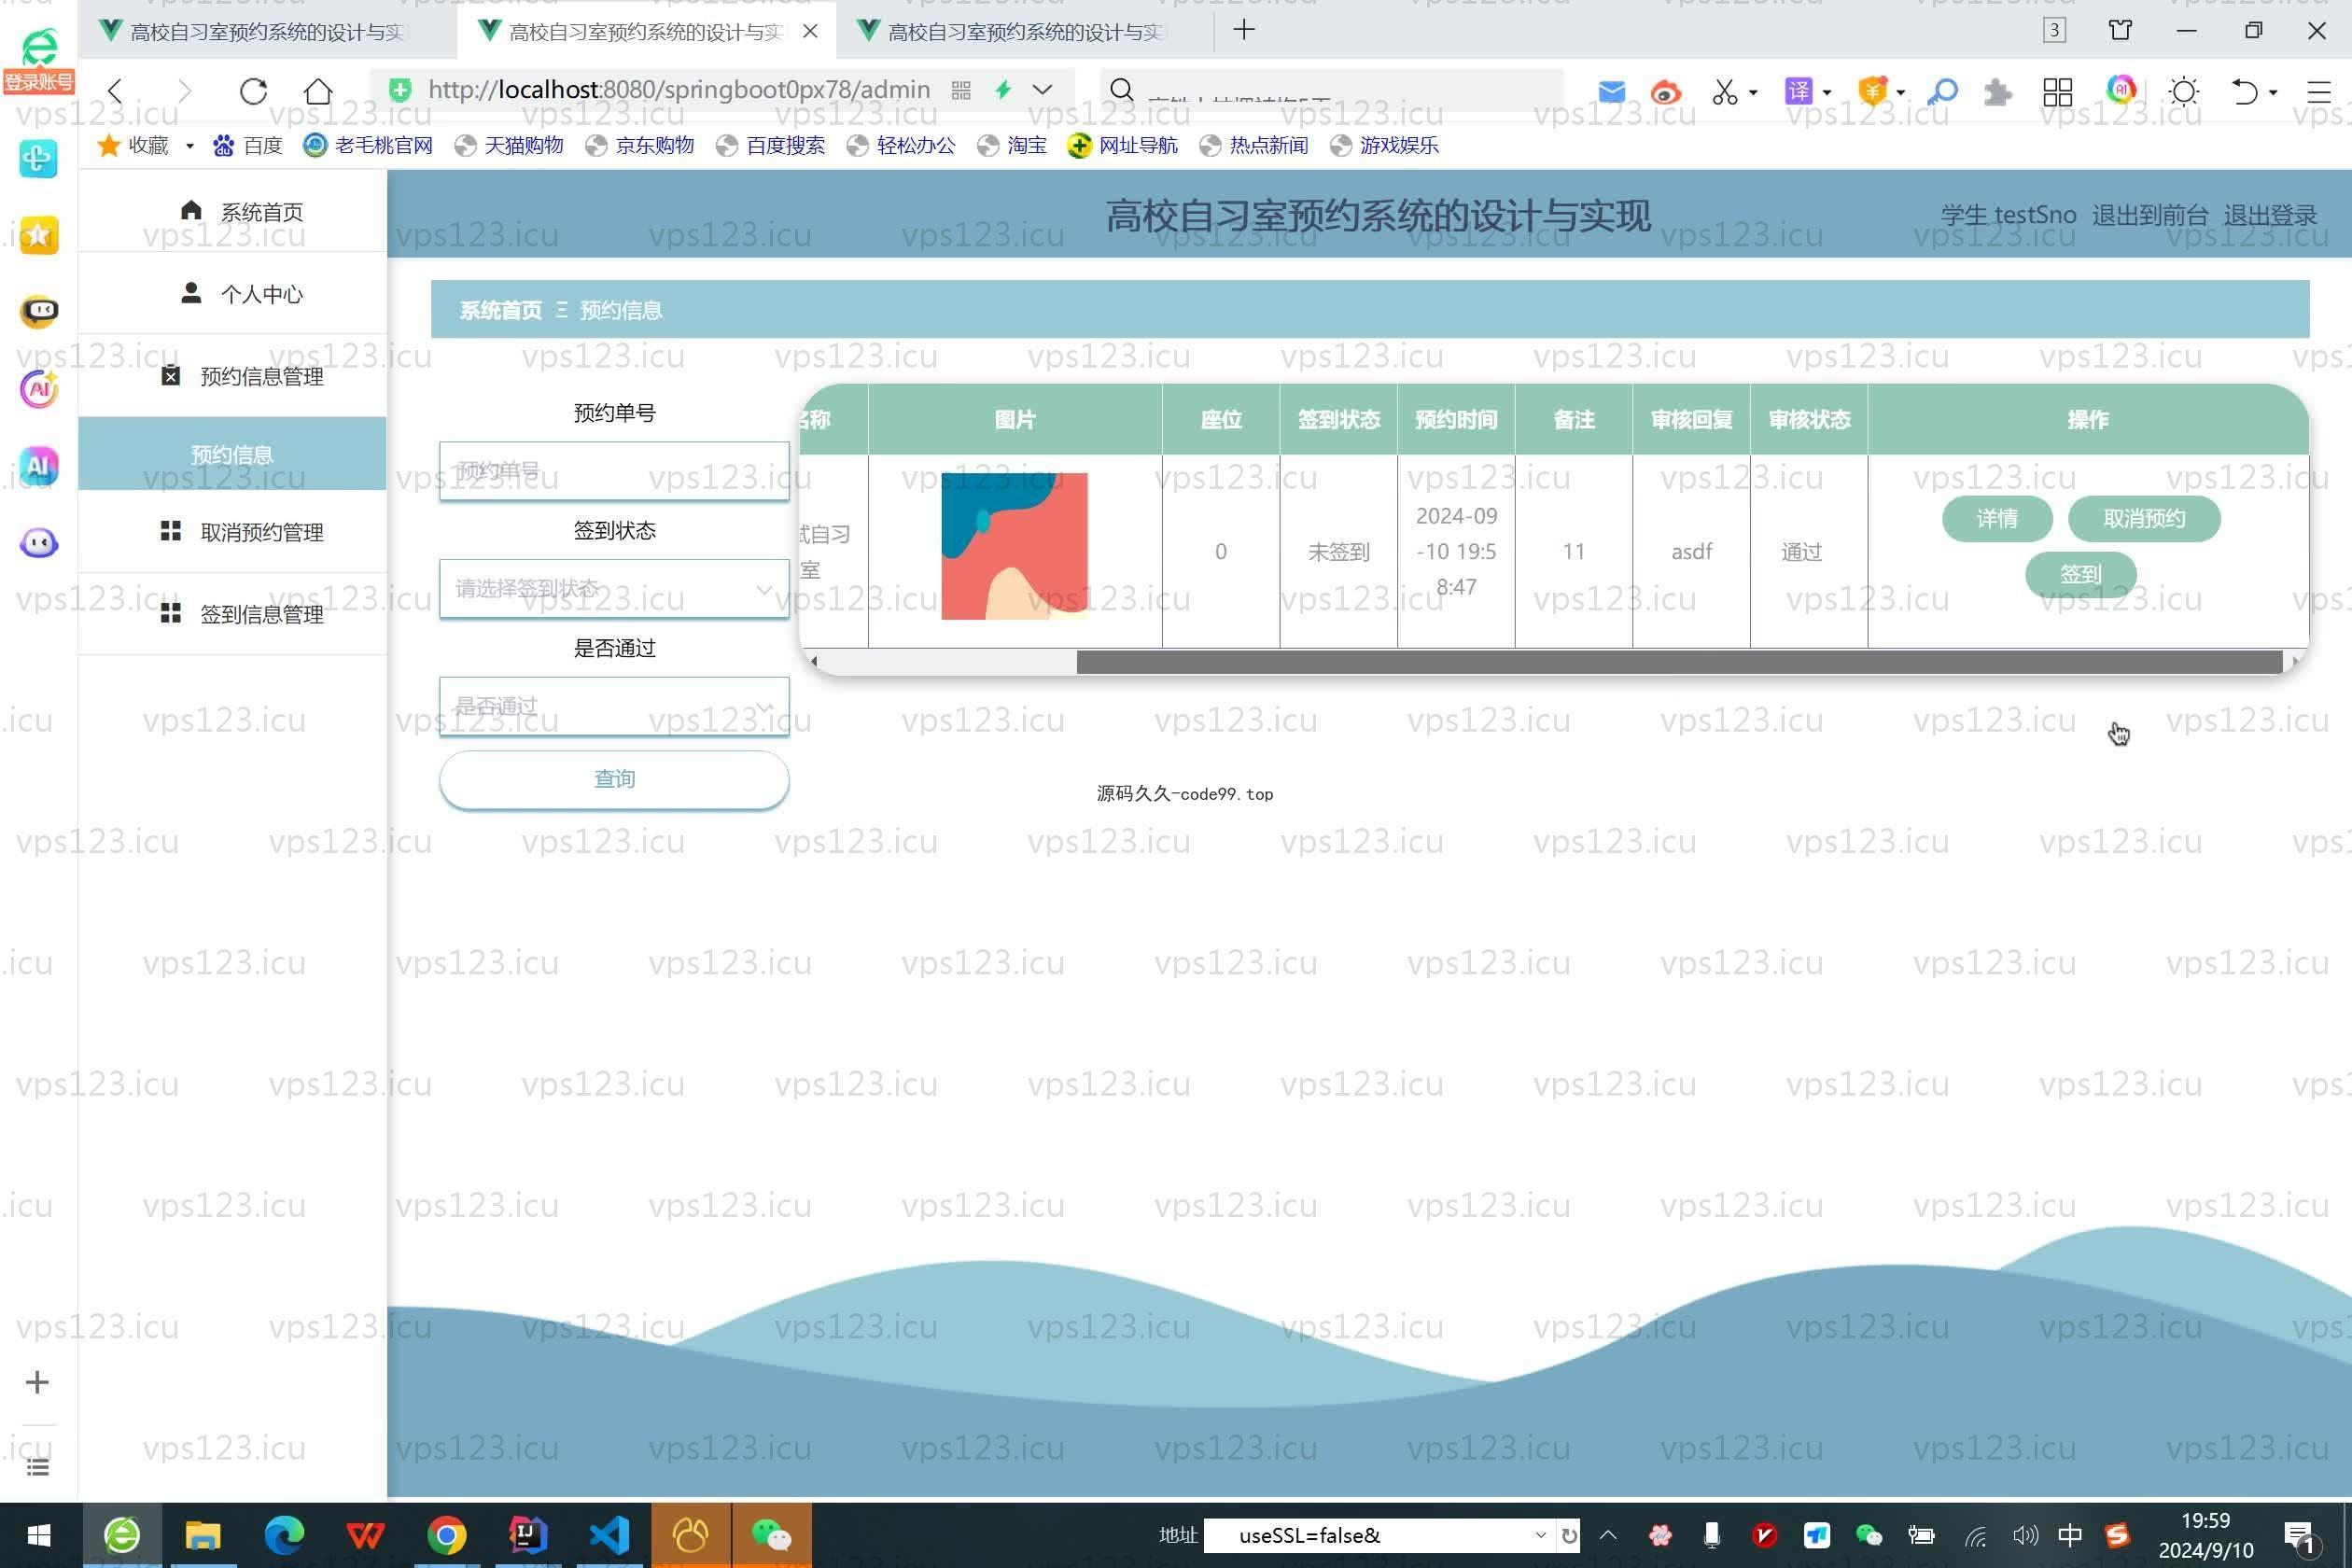Image resolution: width=2352 pixels, height=1568 pixels.
Task: Expand the scissors tool dropdown arrow
Action: [x=1753, y=92]
